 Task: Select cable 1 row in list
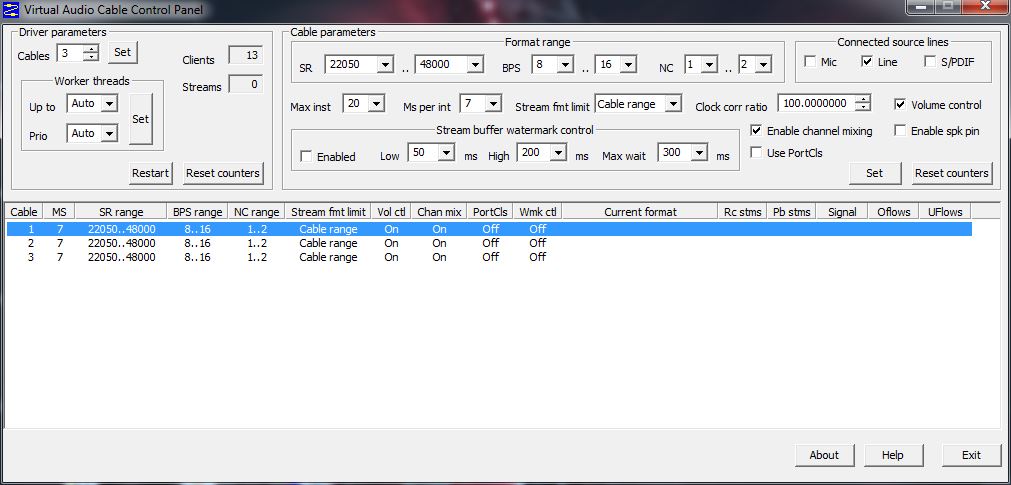[x=489, y=229]
